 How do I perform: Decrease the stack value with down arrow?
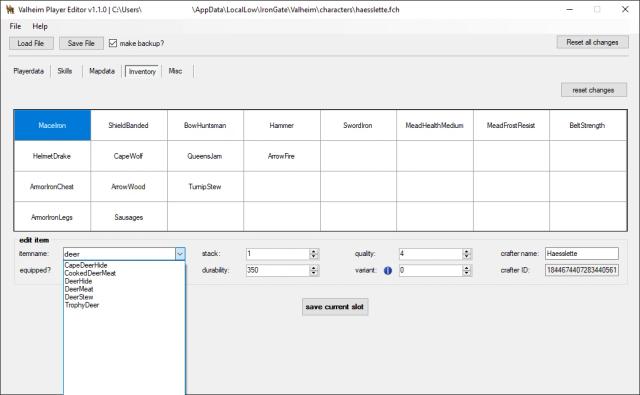313,257
